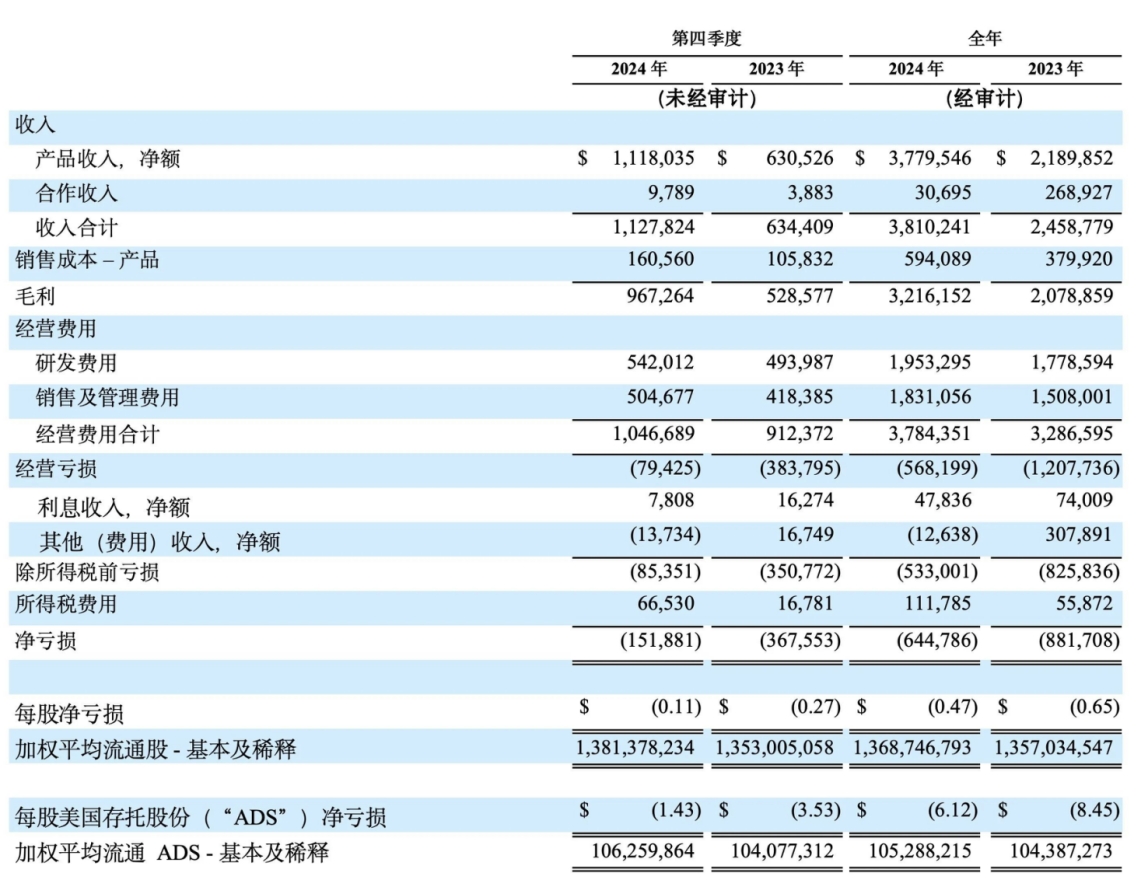Click SG&A value 504,677
The image size is (1137, 892).
(661, 397)
